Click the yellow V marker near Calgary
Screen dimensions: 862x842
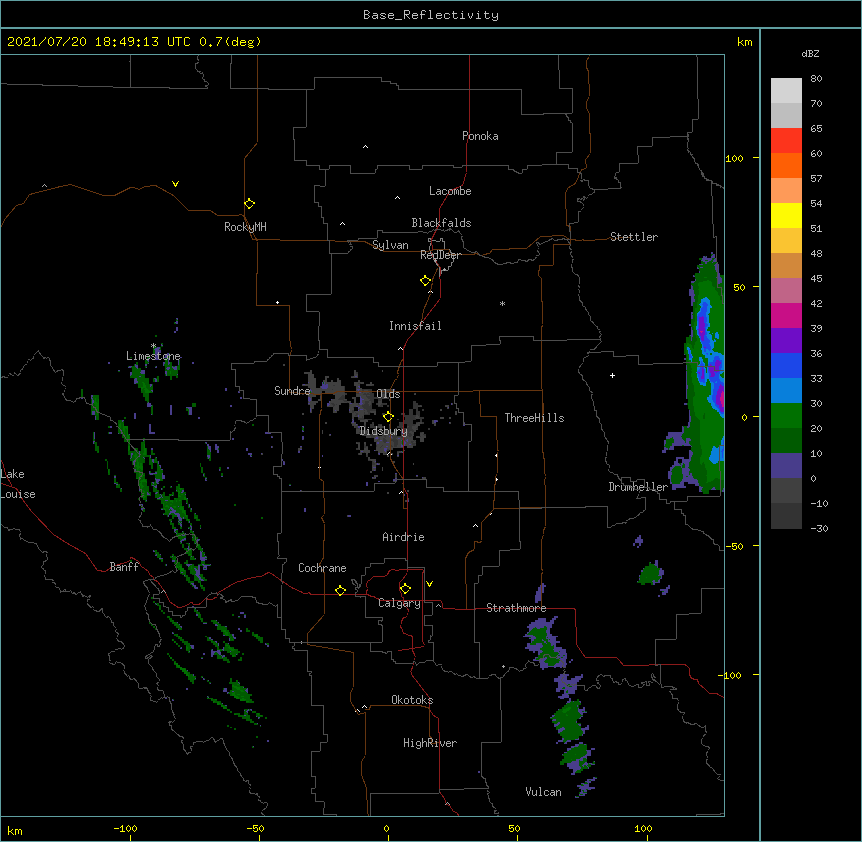429,584
